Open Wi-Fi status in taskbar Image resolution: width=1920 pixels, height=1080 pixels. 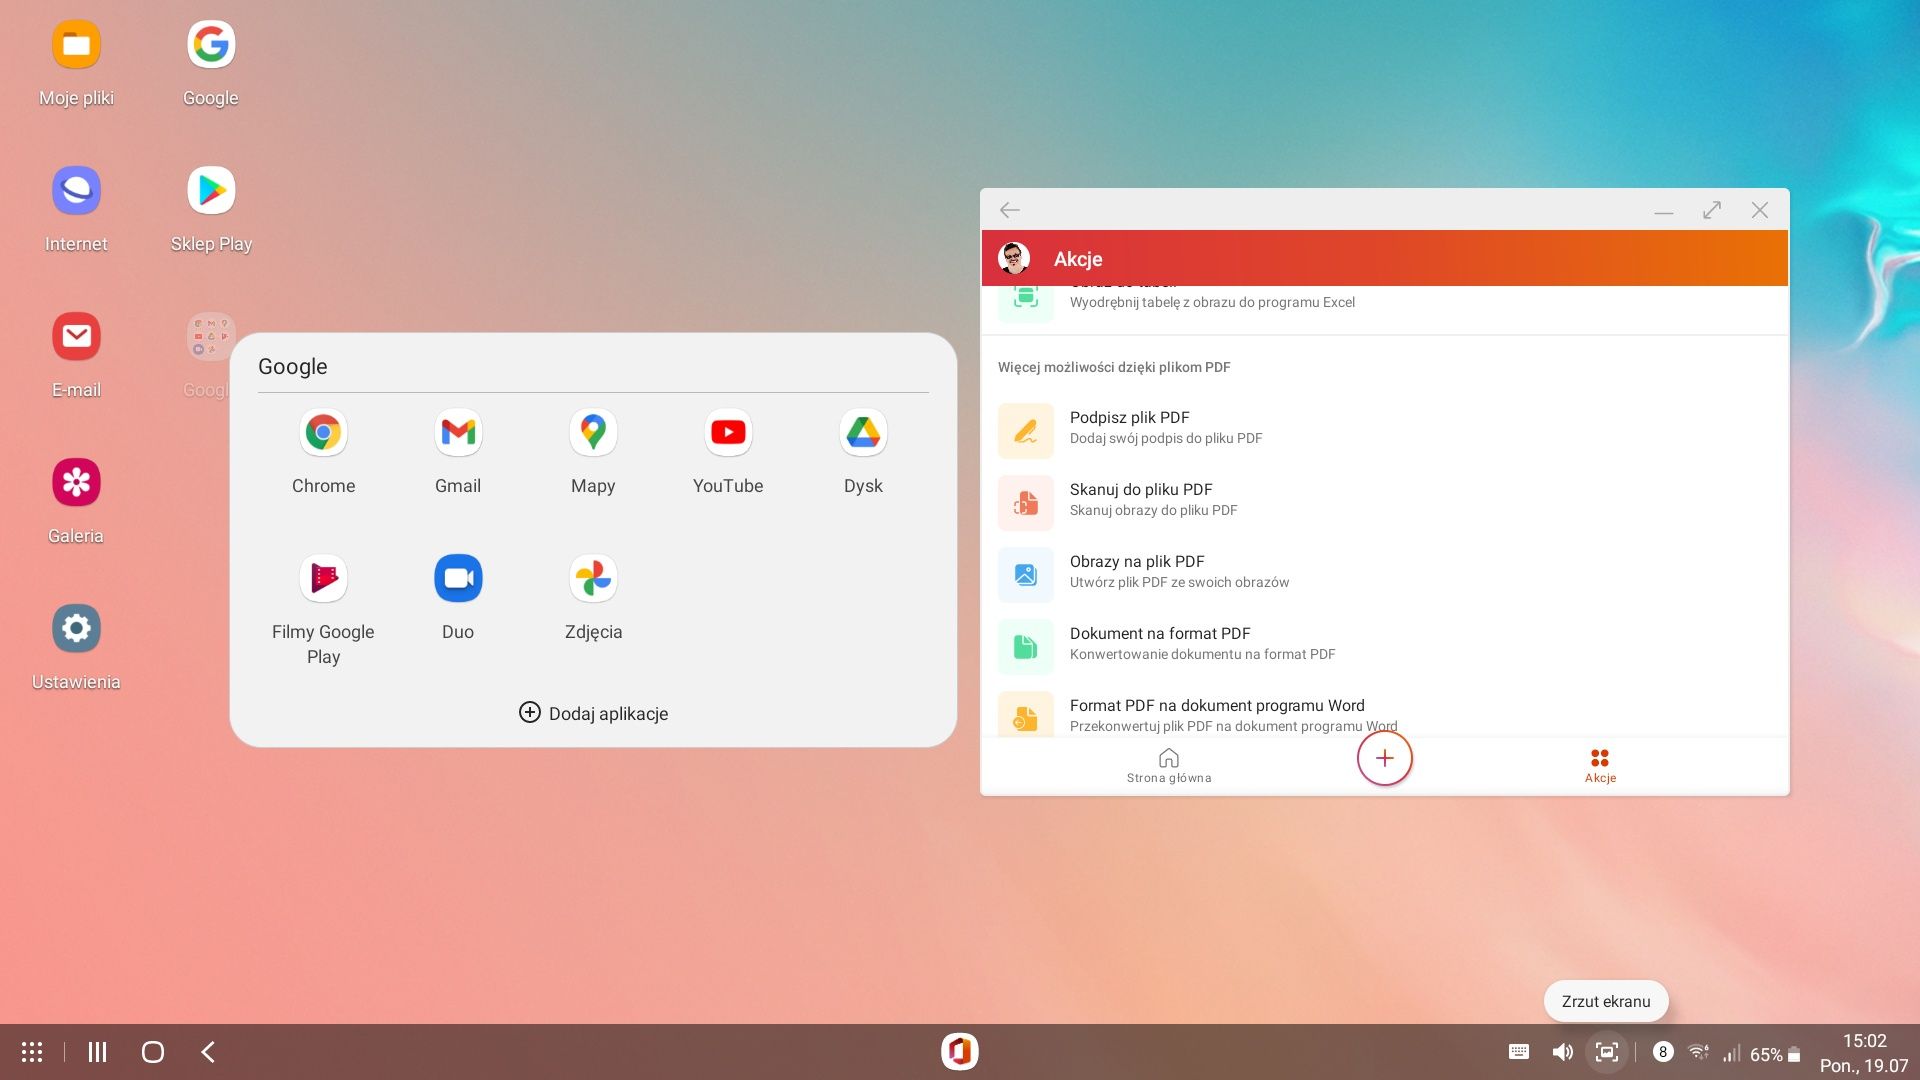click(x=1698, y=1052)
